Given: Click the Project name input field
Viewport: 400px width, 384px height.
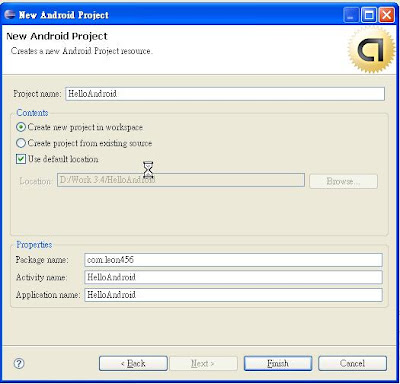Looking at the screenshot, I should click(x=225, y=94).
